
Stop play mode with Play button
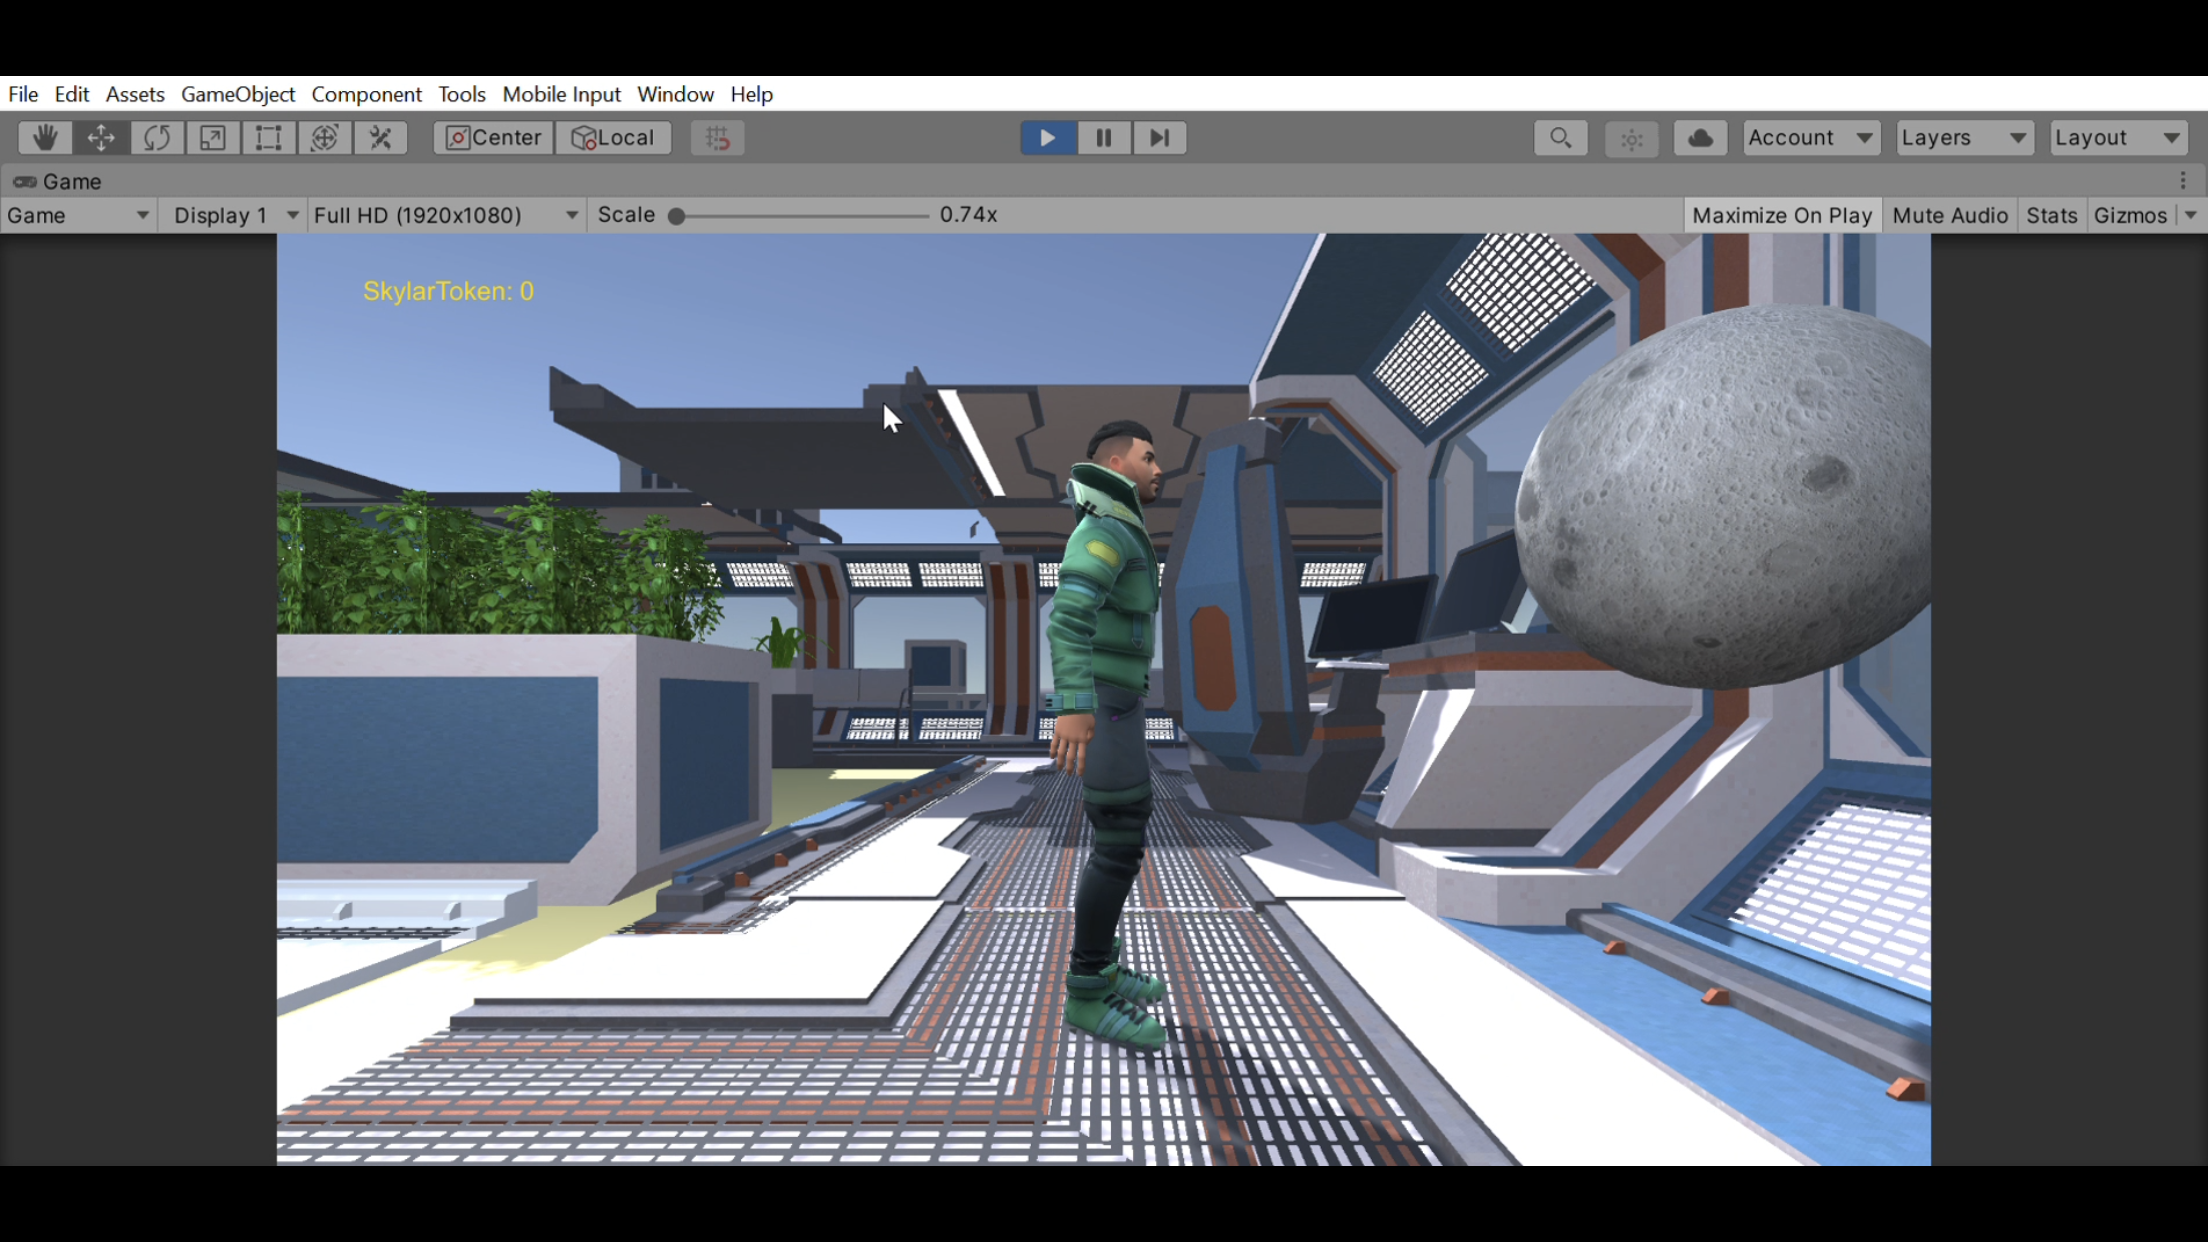tap(1048, 138)
